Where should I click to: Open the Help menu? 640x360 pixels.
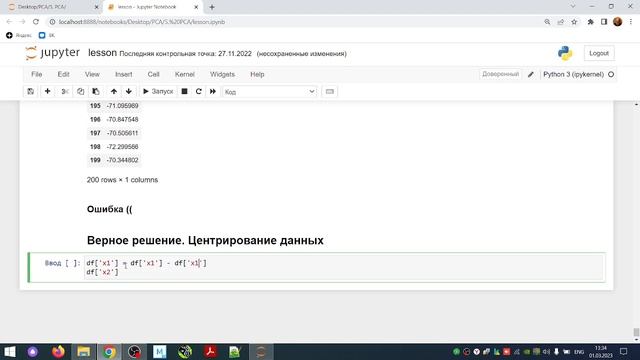click(257, 74)
